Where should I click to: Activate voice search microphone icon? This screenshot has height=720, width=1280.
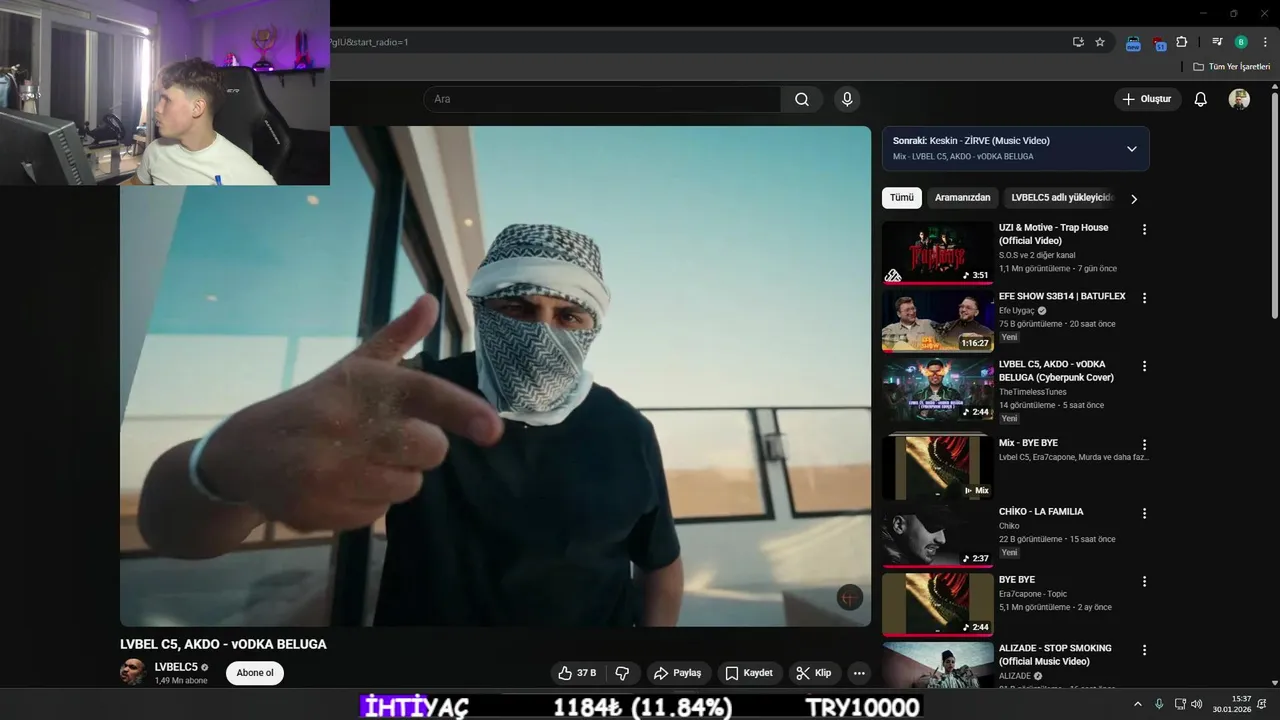(x=847, y=99)
